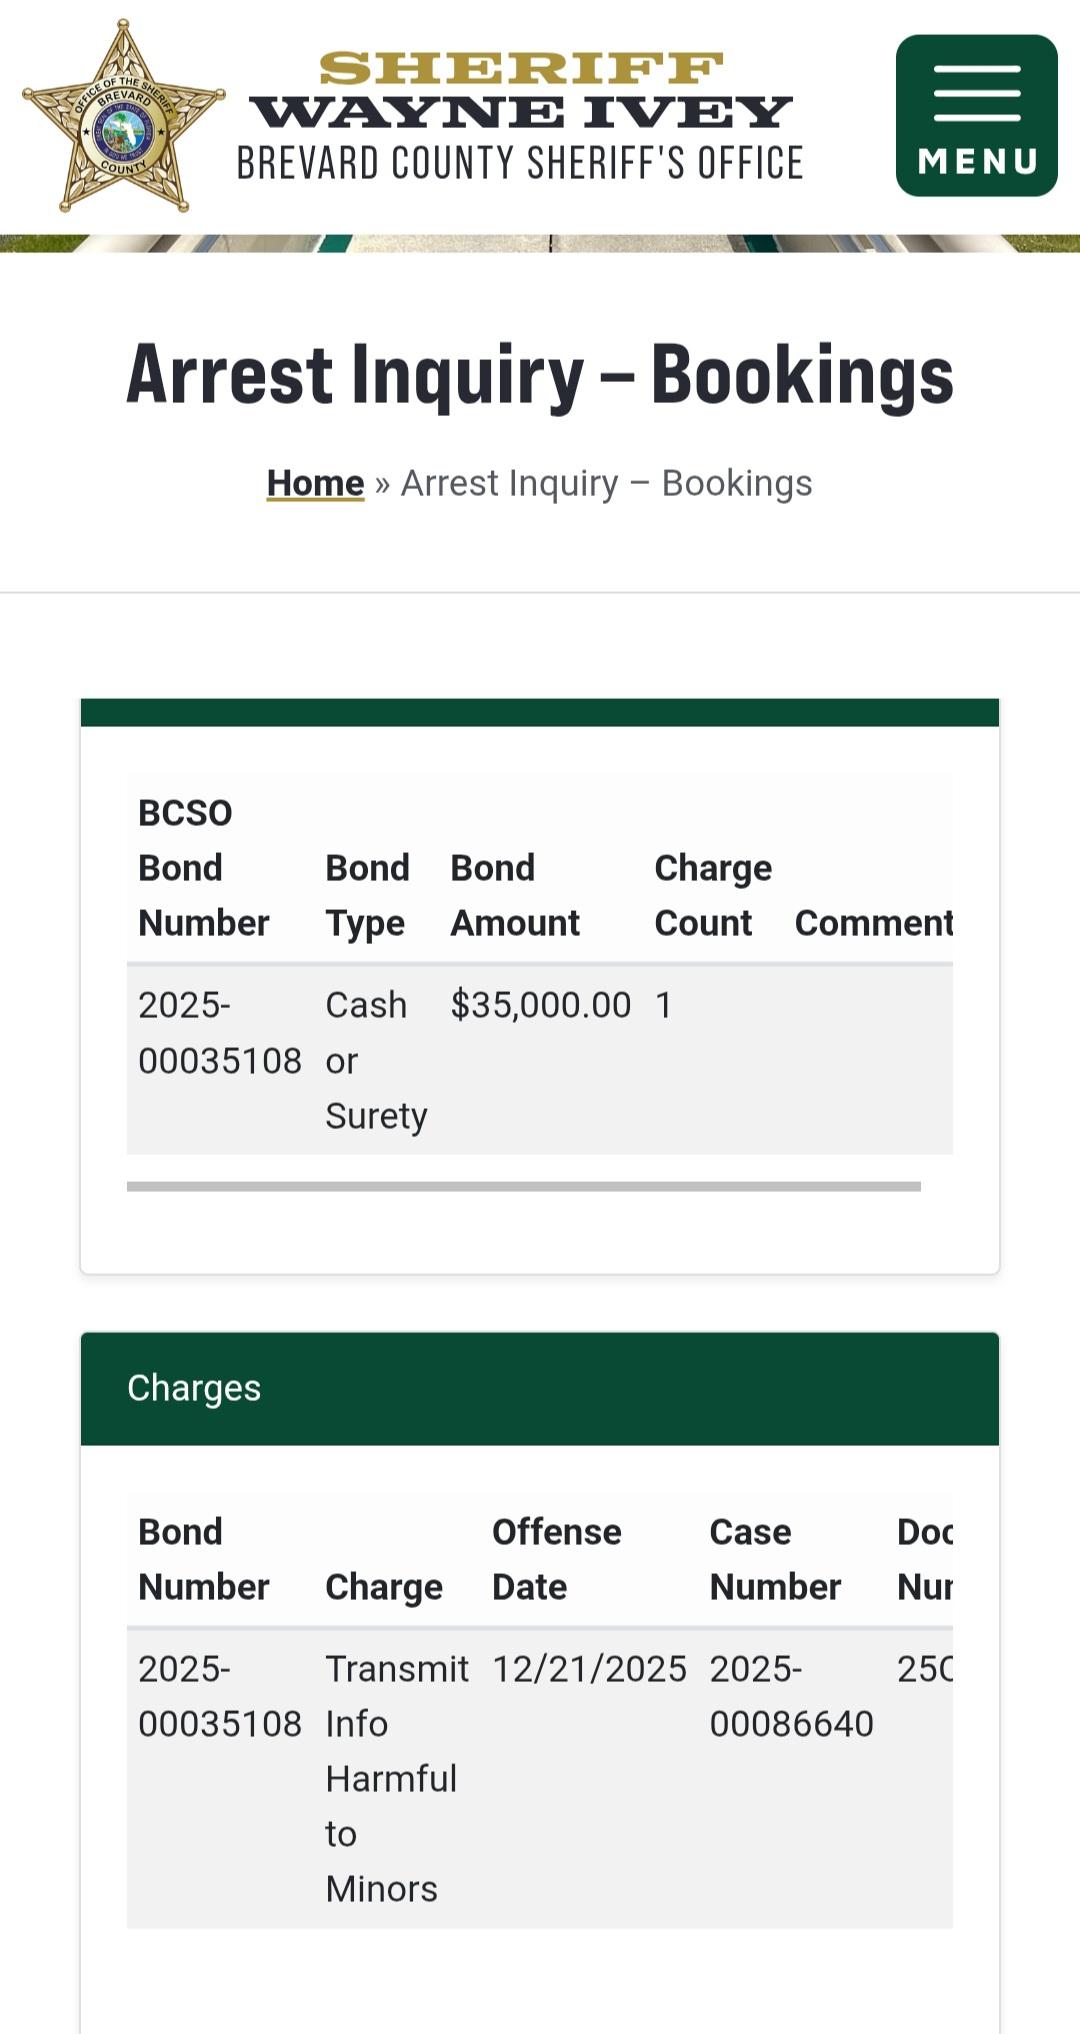Click the 12/21/2025 offense date cell
This screenshot has height=2034, width=1080.
[x=589, y=1669]
